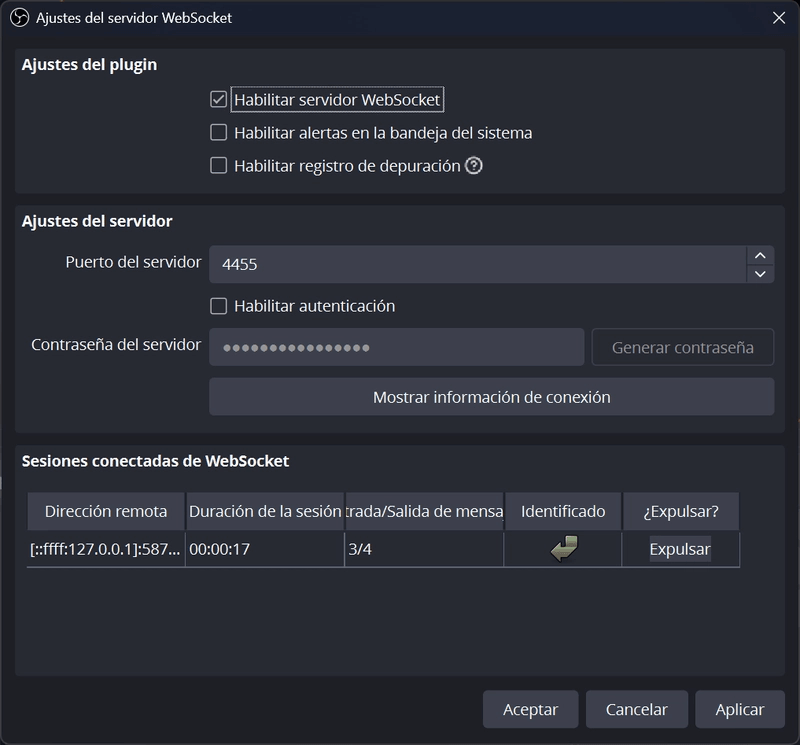Confirm with the Aceptar button
The image size is (800, 745).
point(531,709)
